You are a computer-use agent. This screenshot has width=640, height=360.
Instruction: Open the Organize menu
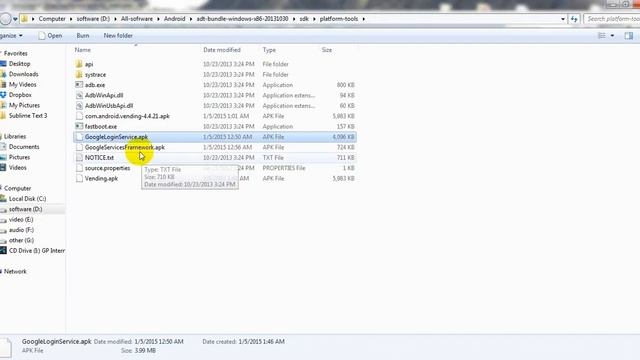point(11,36)
